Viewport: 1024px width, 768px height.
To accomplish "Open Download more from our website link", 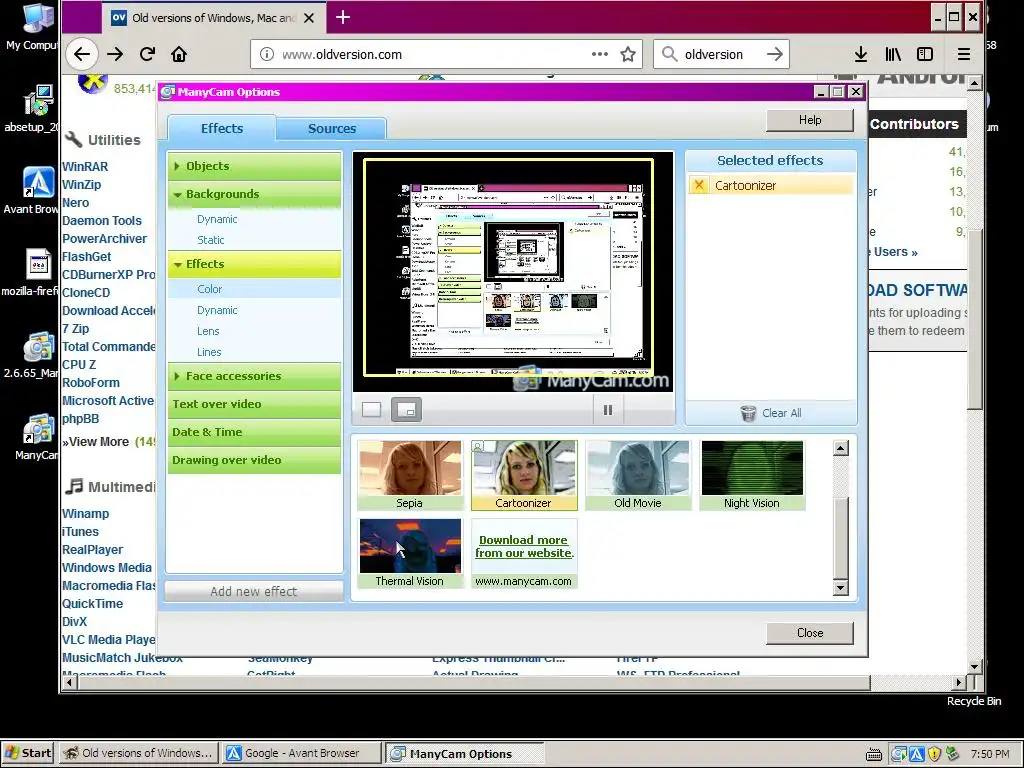I will pyautogui.click(x=524, y=547).
